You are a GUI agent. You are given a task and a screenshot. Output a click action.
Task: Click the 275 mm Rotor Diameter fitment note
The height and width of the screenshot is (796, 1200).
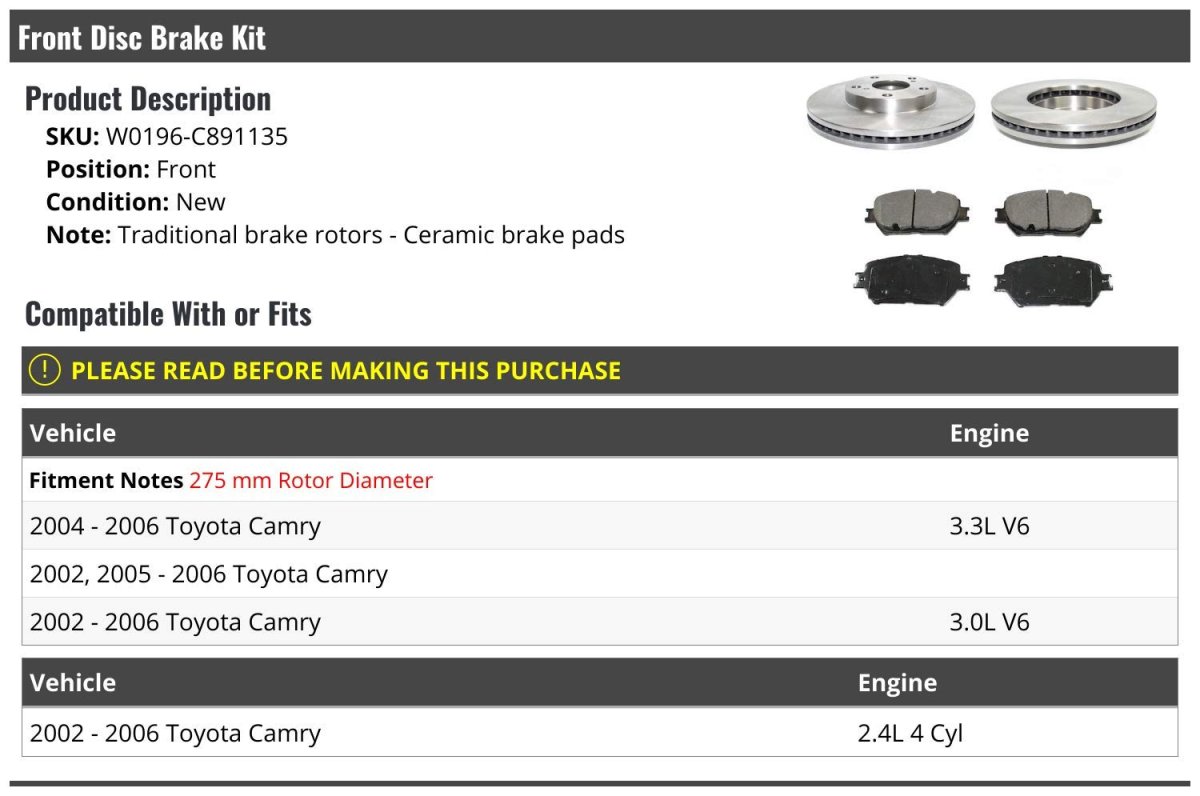click(311, 480)
